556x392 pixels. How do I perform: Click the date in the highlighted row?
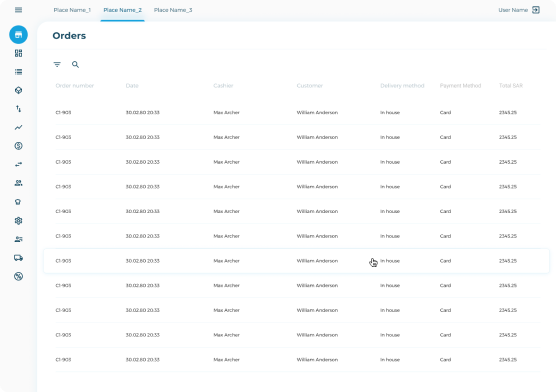tap(143, 261)
